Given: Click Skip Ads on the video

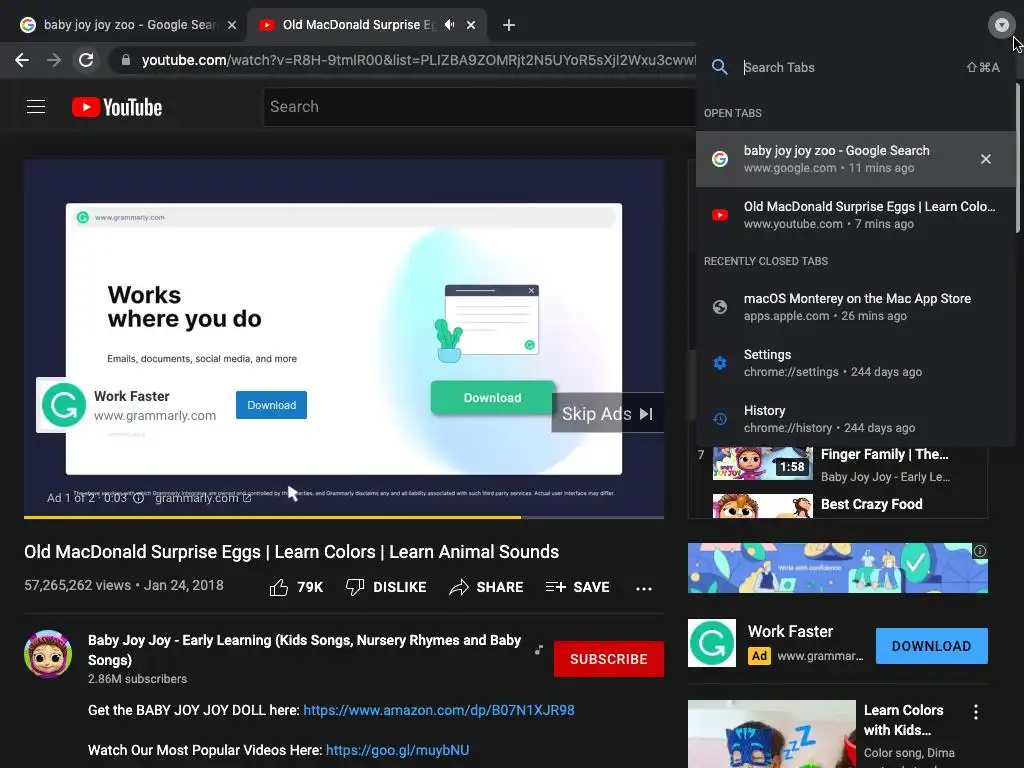Looking at the screenshot, I should click(607, 413).
